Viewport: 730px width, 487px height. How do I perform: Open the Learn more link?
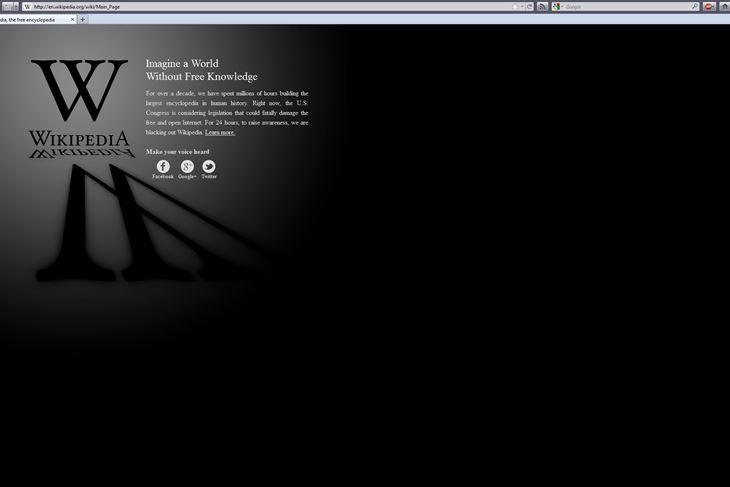click(x=220, y=133)
